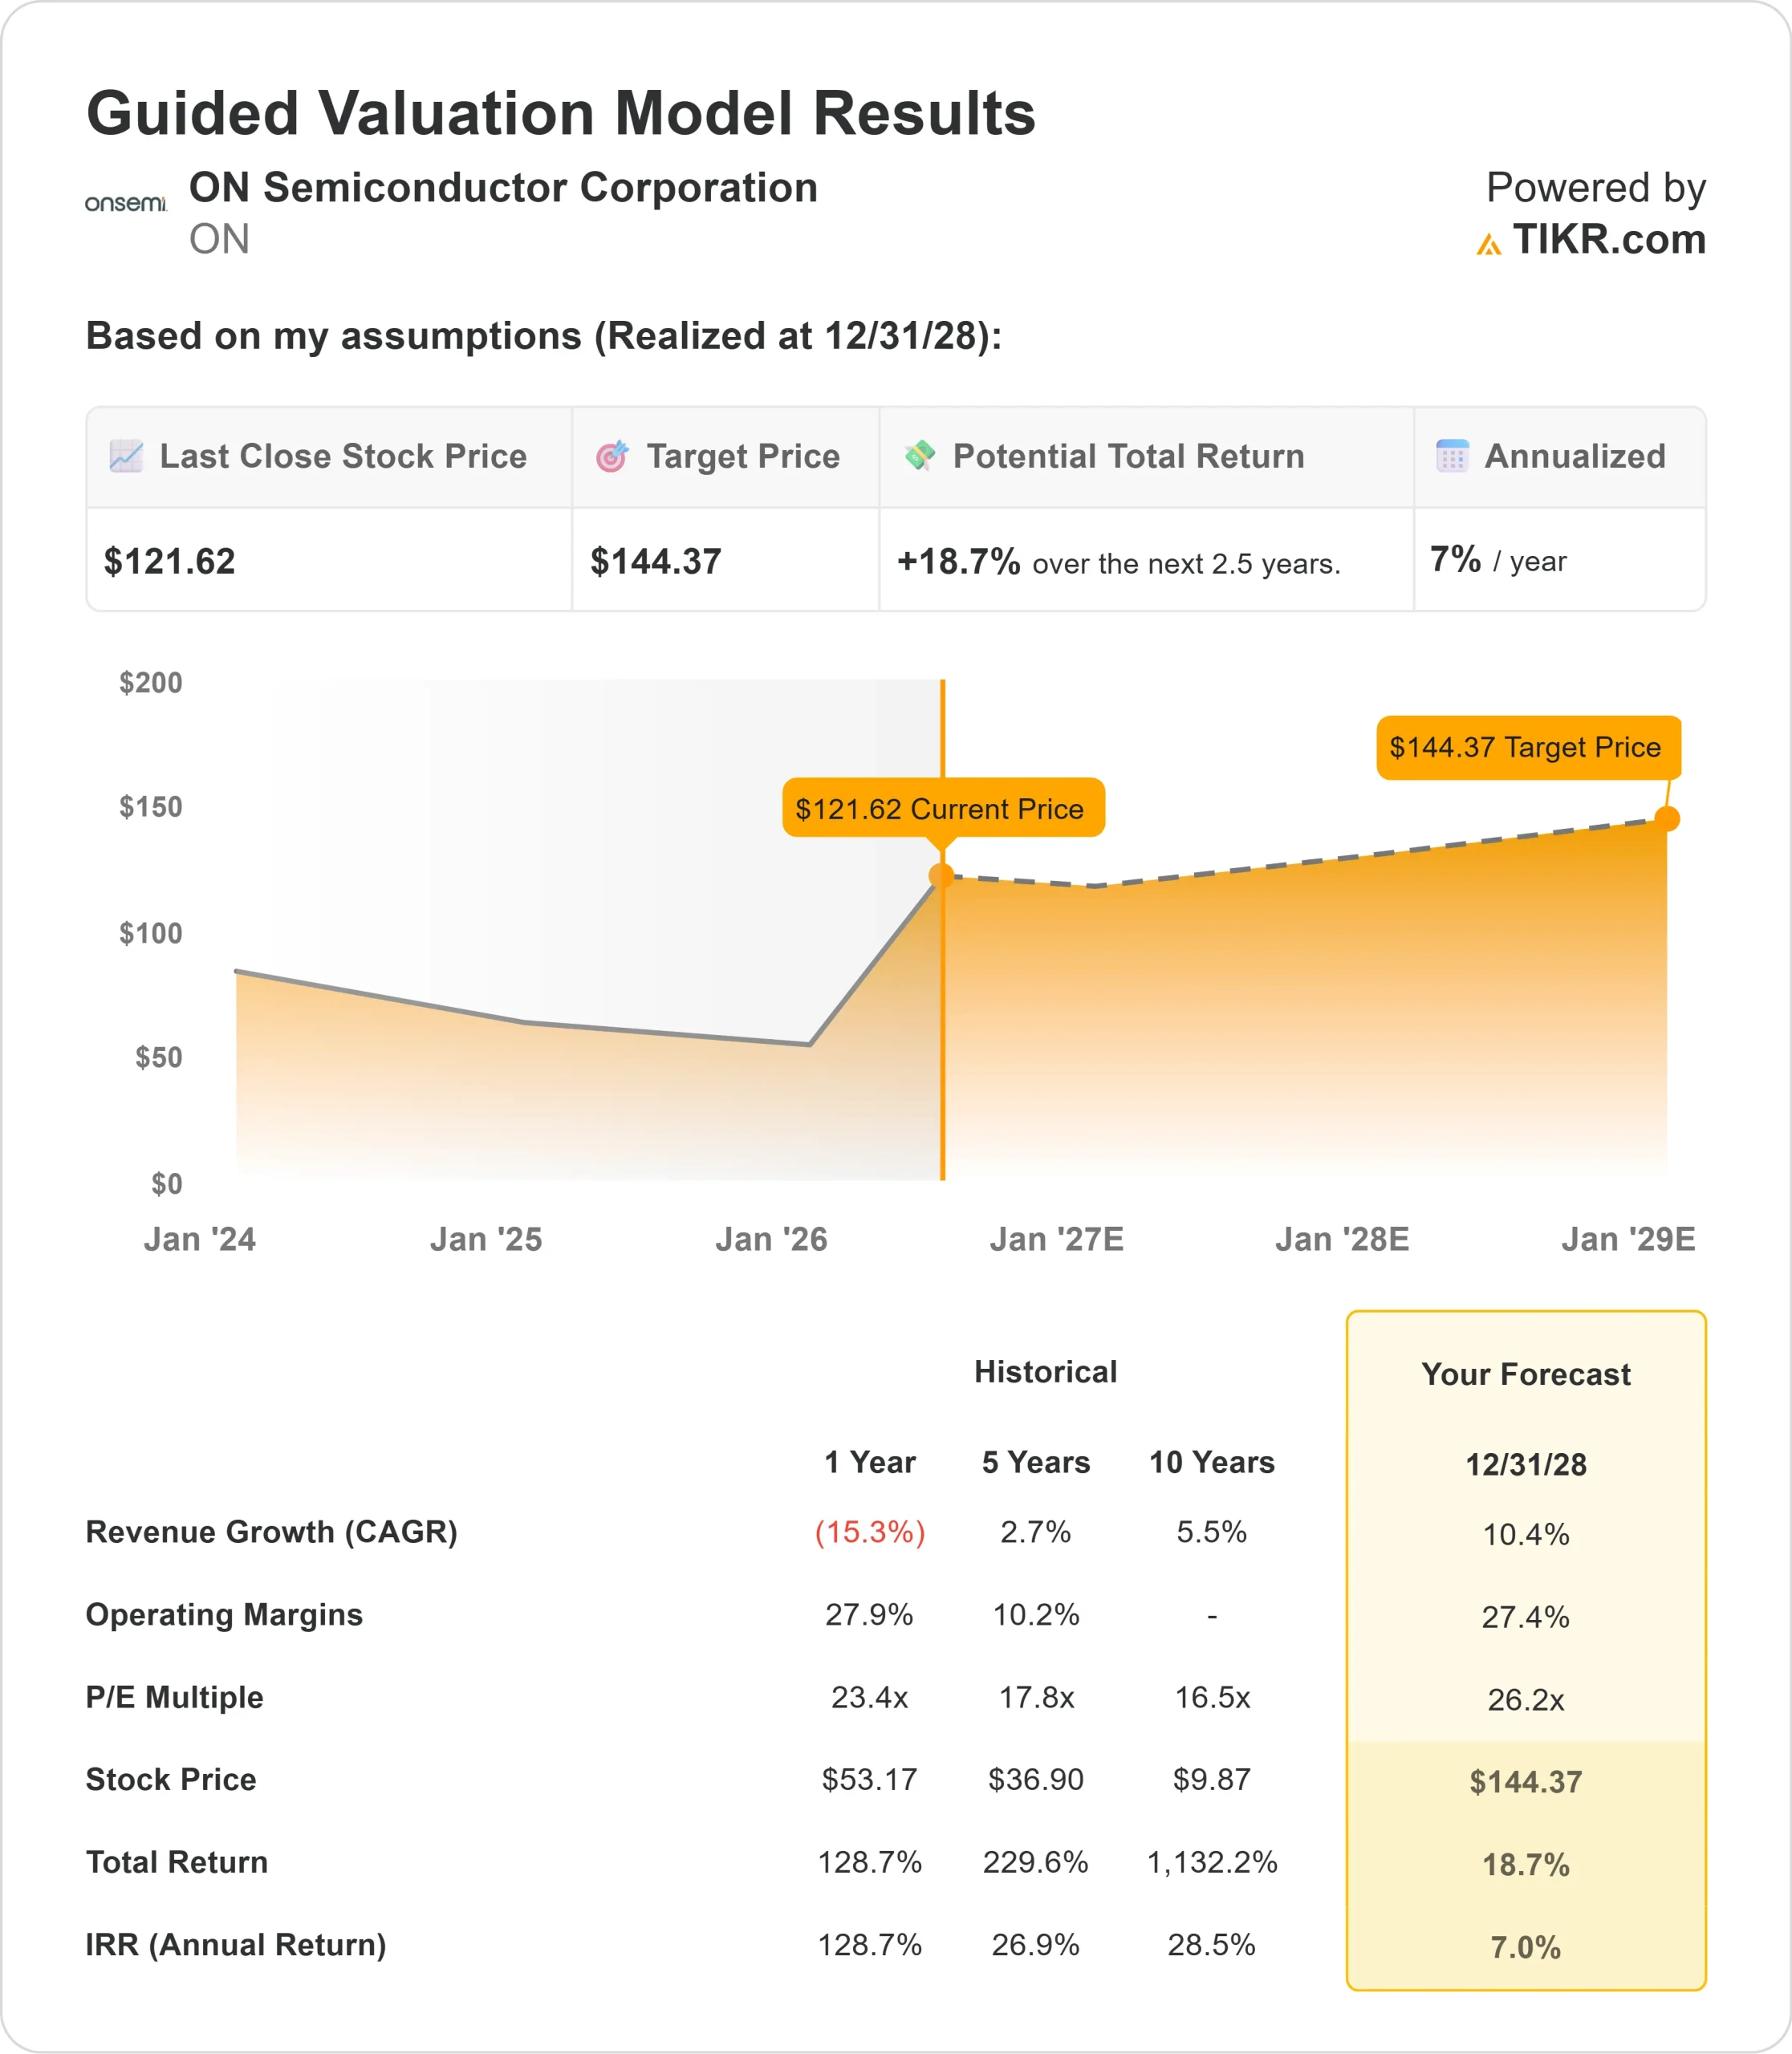Image resolution: width=1792 pixels, height=2054 pixels.
Task: Click the +18.7% potential return value
Action: tap(958, 562)
